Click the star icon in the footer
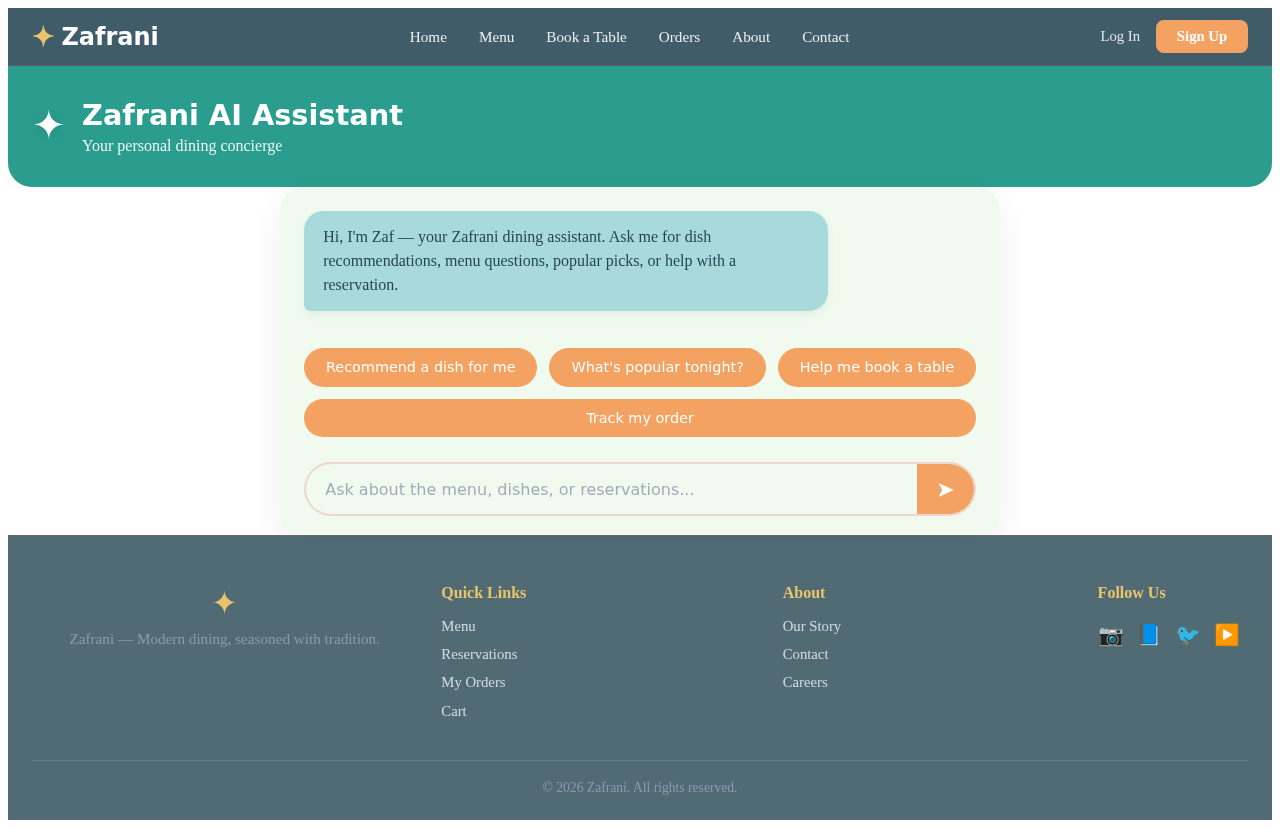The width and height of the screenshot is (1280, 828). click(224, 603)
